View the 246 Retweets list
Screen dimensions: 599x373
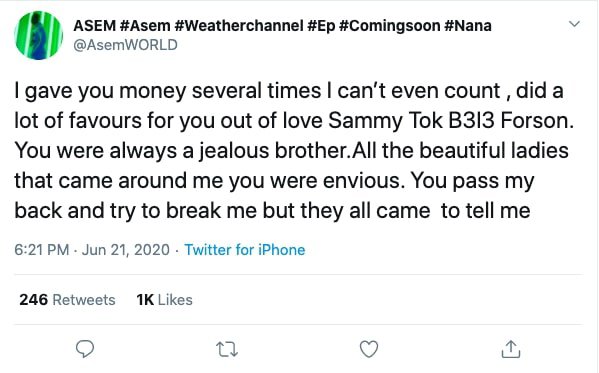coord(67,300)
